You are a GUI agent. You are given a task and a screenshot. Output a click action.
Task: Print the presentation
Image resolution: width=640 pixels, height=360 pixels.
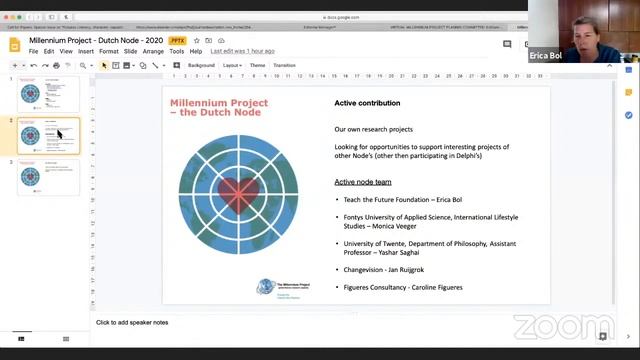point(56,65)
